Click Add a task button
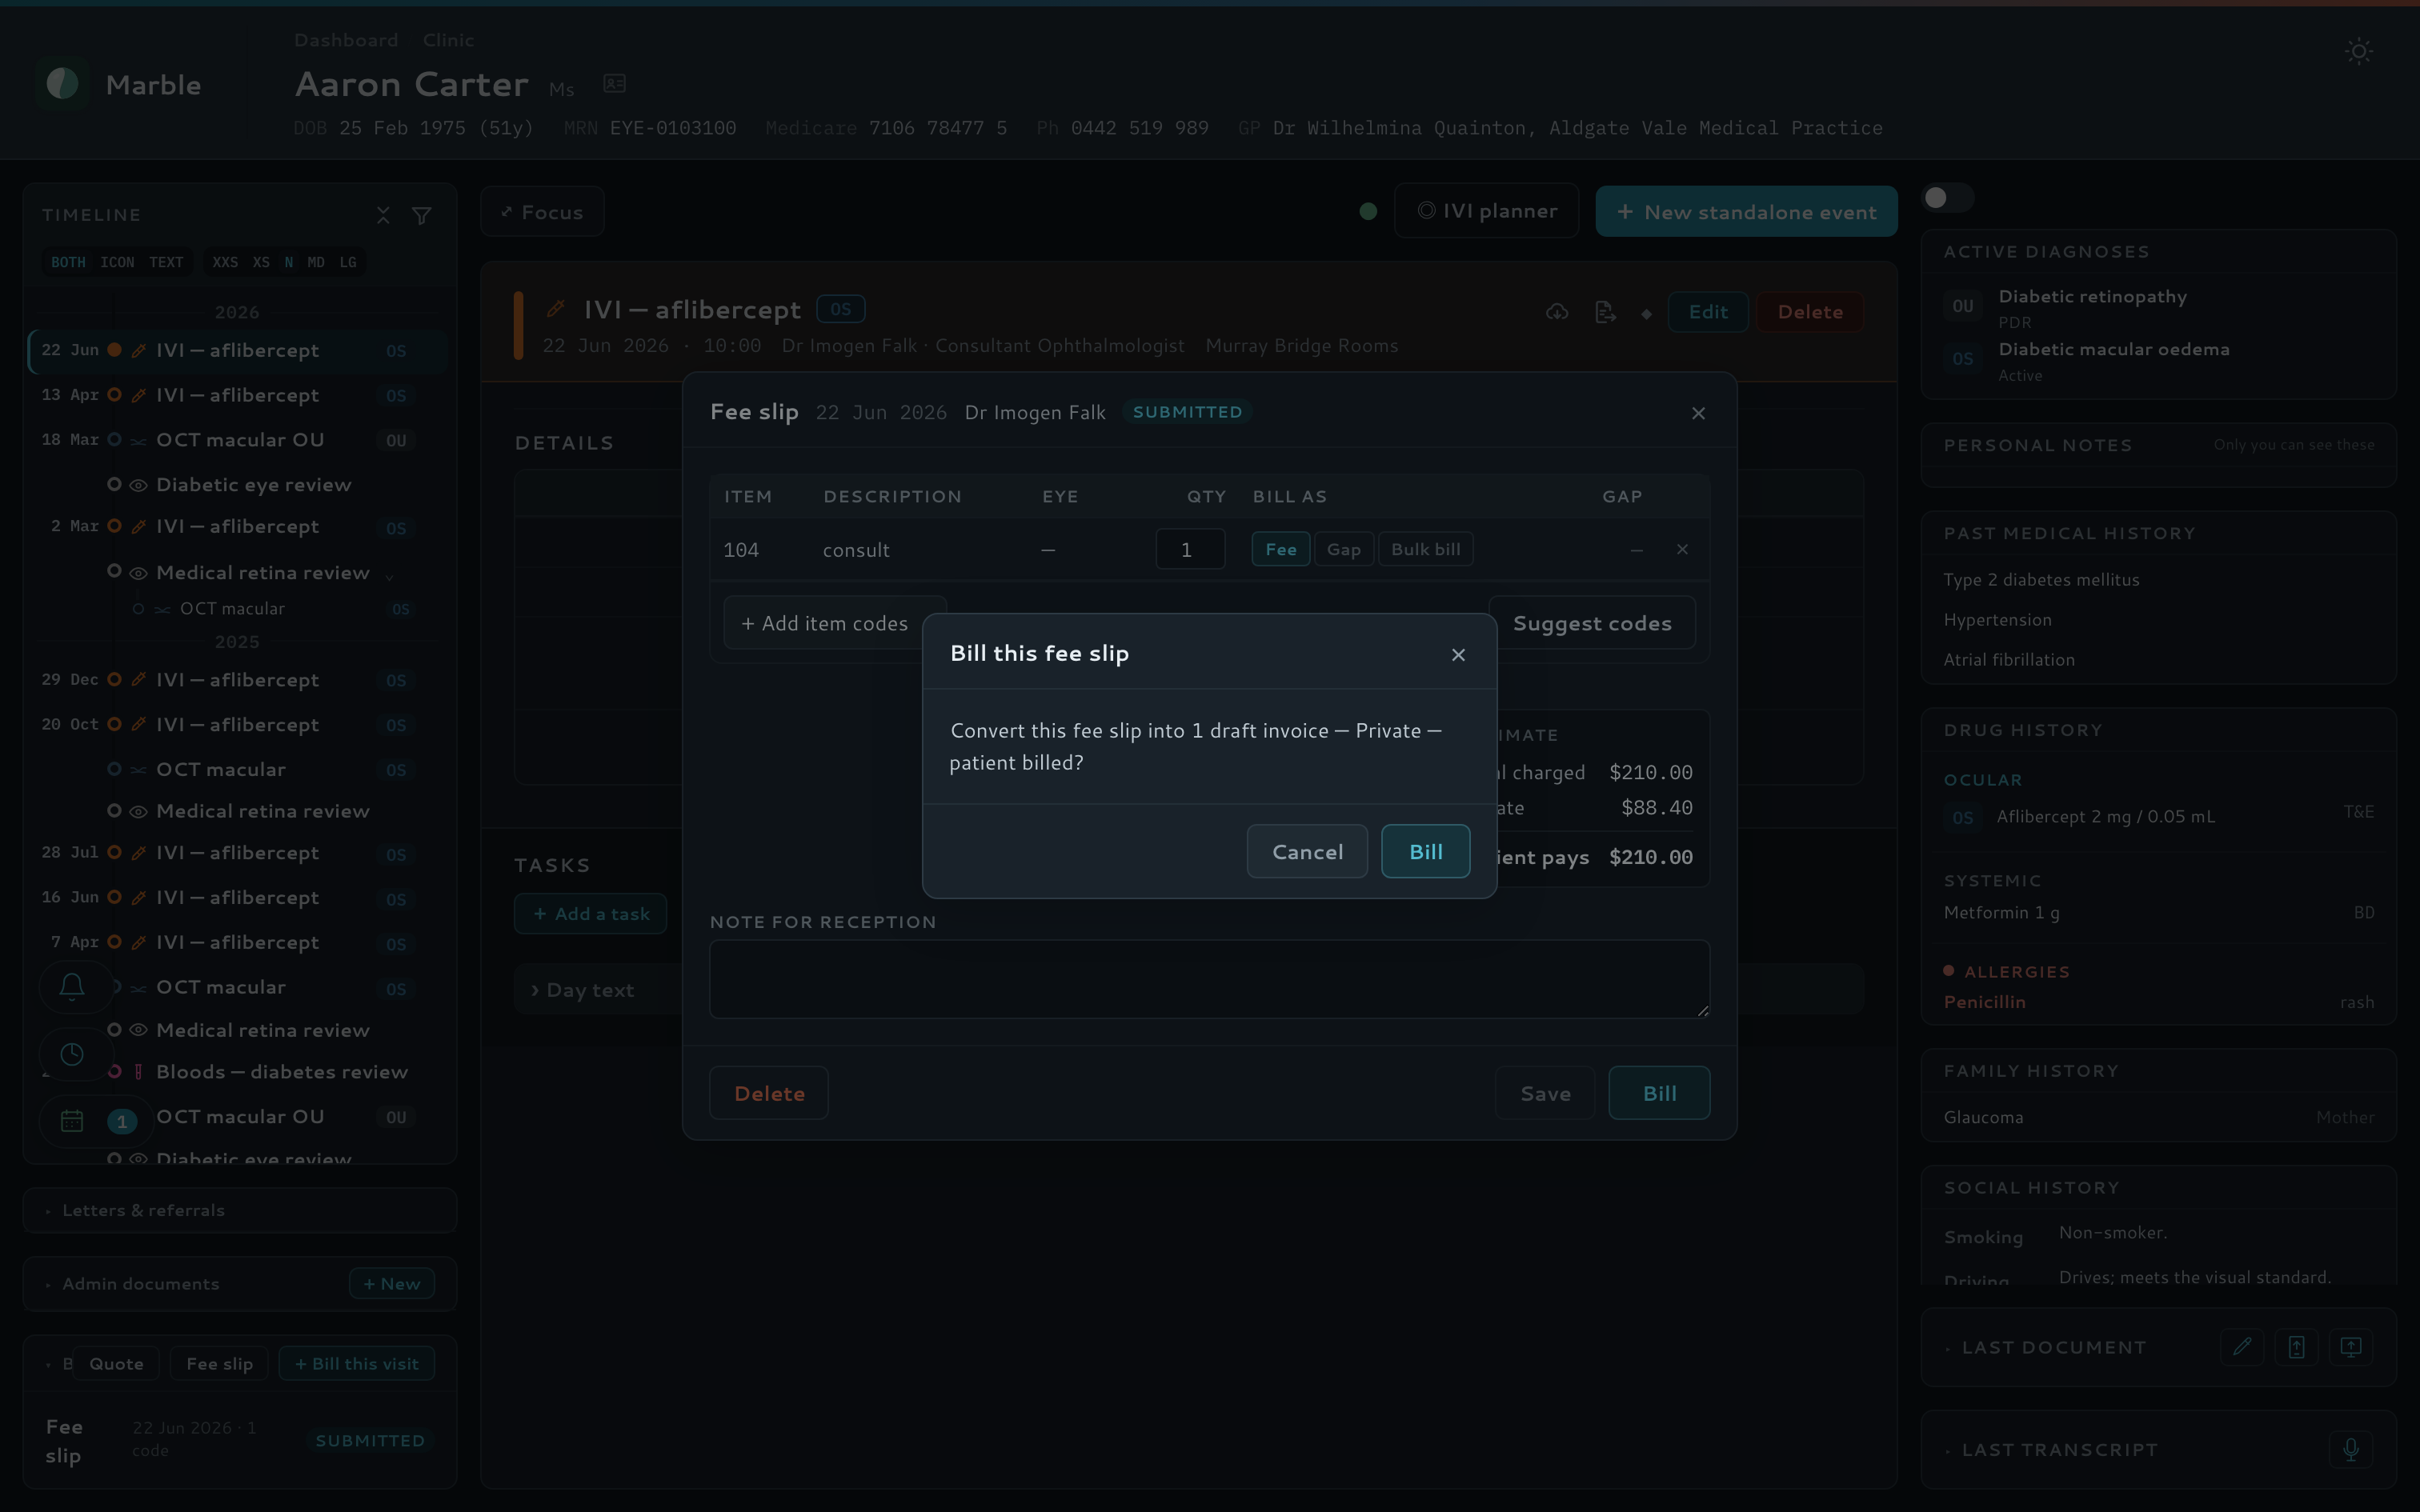Screen dimensions: 2420x1512 (x=590, y=914)
